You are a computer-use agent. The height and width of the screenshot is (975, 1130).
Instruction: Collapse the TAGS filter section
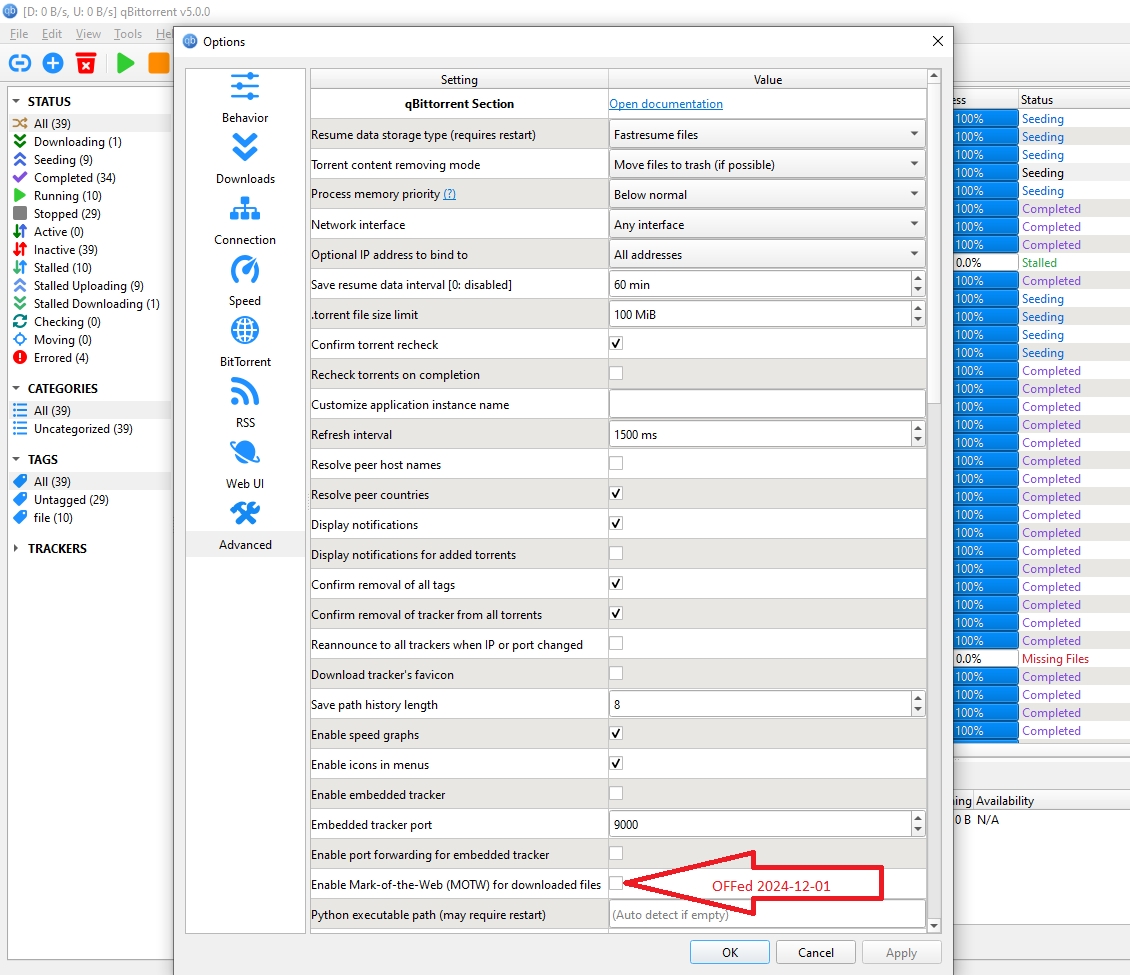[17, 460]
